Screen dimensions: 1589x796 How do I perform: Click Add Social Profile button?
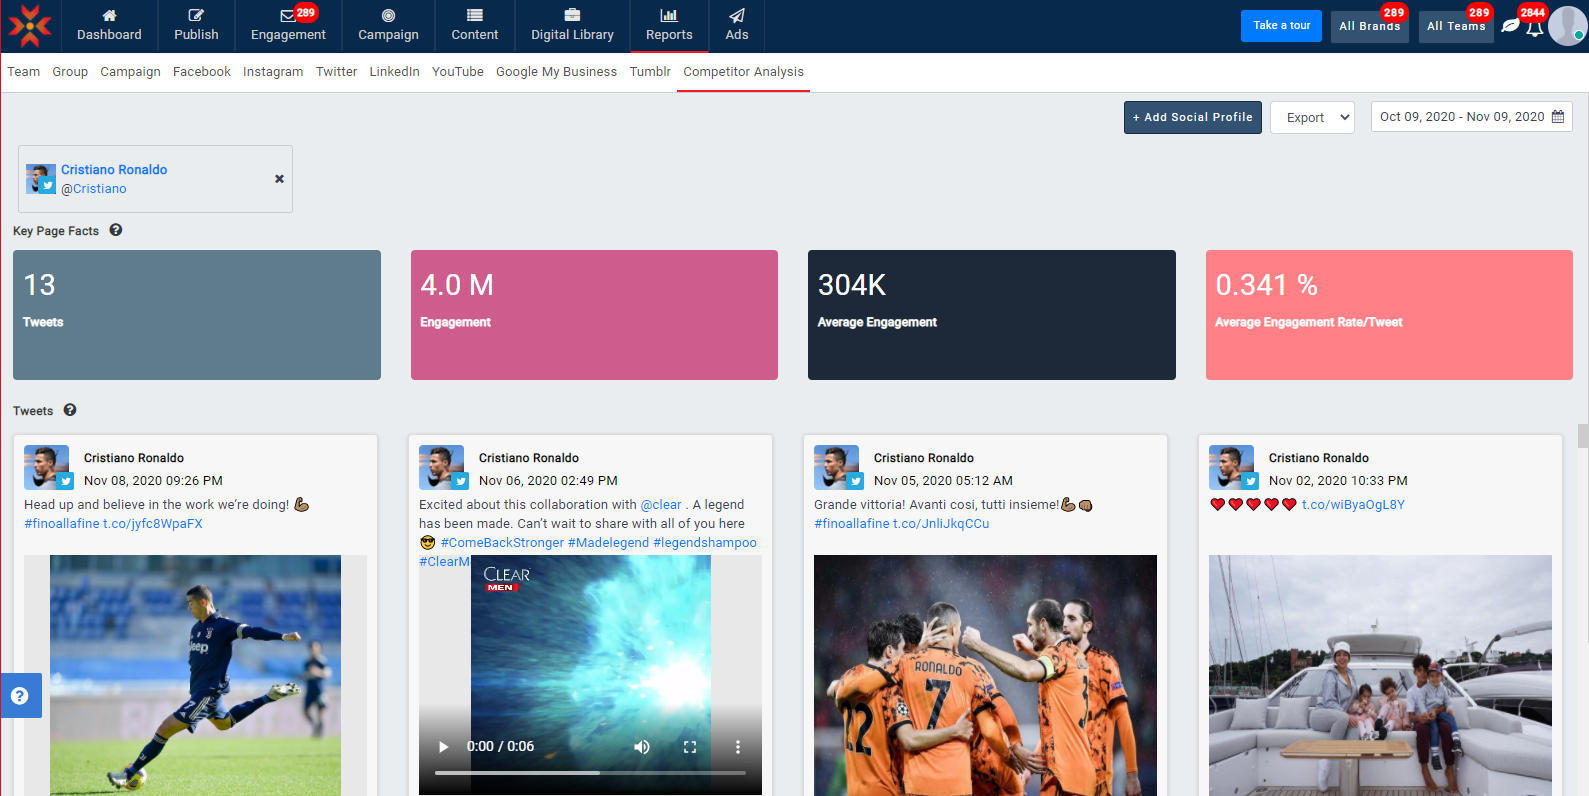tap(1192, 117)
